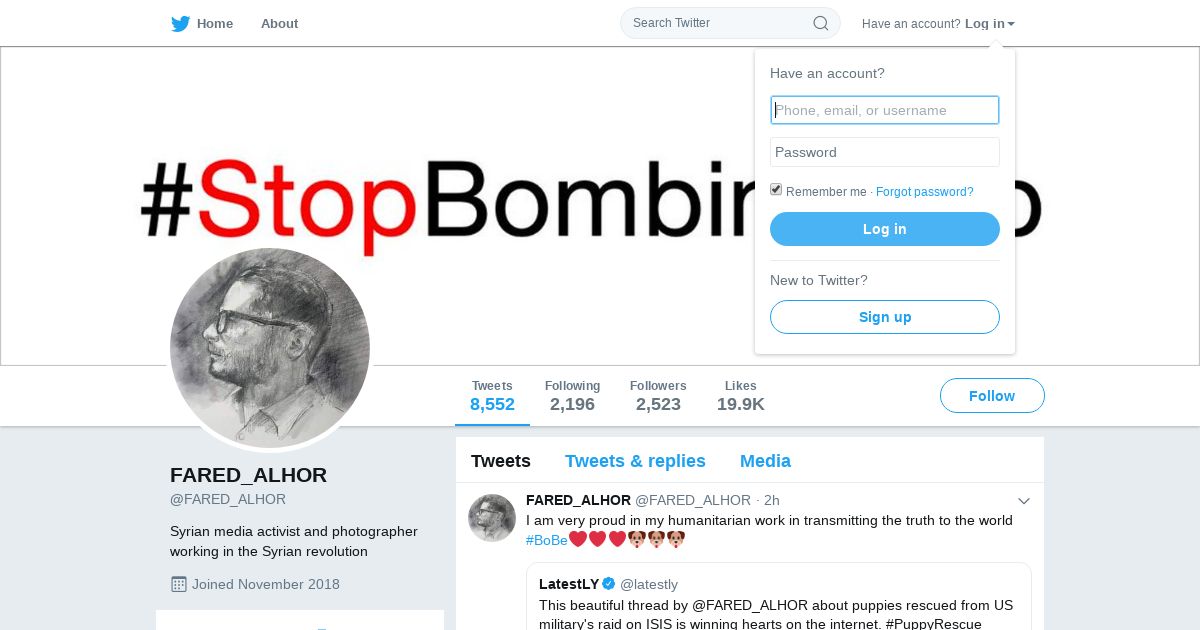
Task: Click the Sign up button
Action: click(885, 317)
